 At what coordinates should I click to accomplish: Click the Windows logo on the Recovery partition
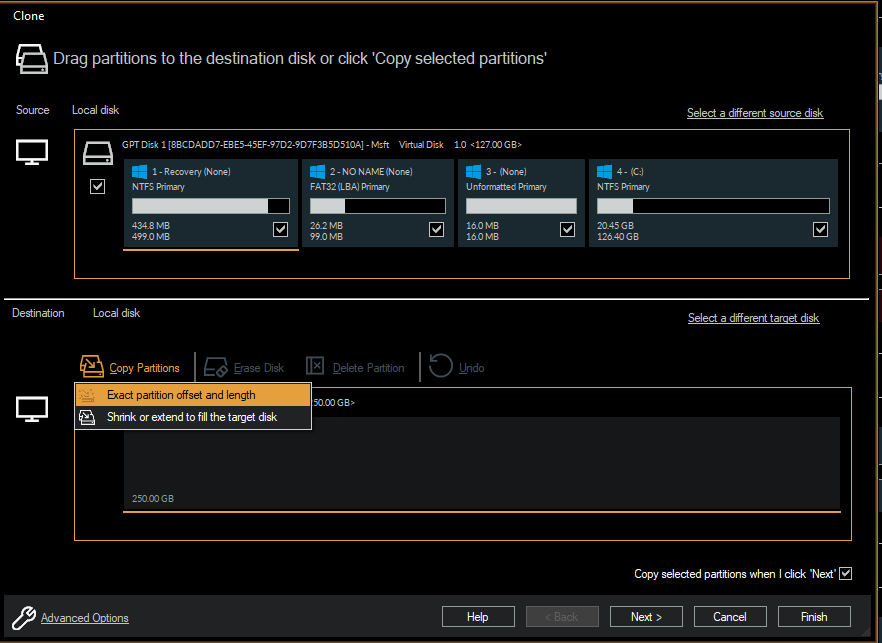(x=139, y=171)
